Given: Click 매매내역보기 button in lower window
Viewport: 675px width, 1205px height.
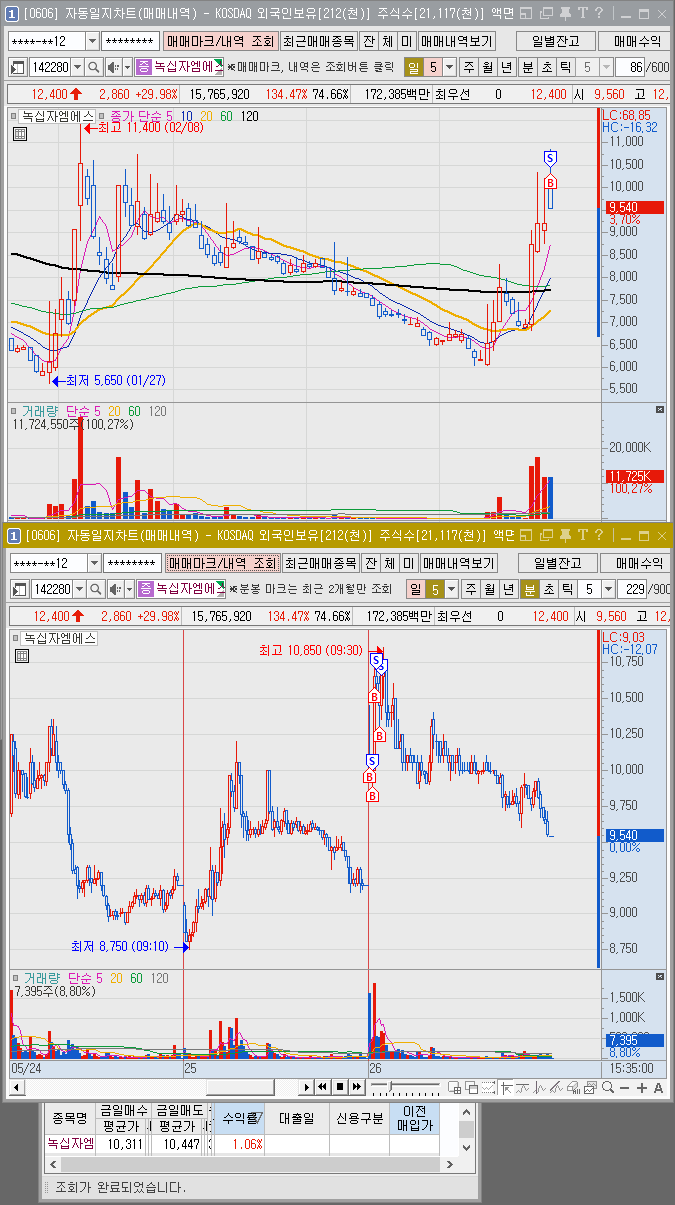Looking at the screenshot, I should click(x=458, y=563).
